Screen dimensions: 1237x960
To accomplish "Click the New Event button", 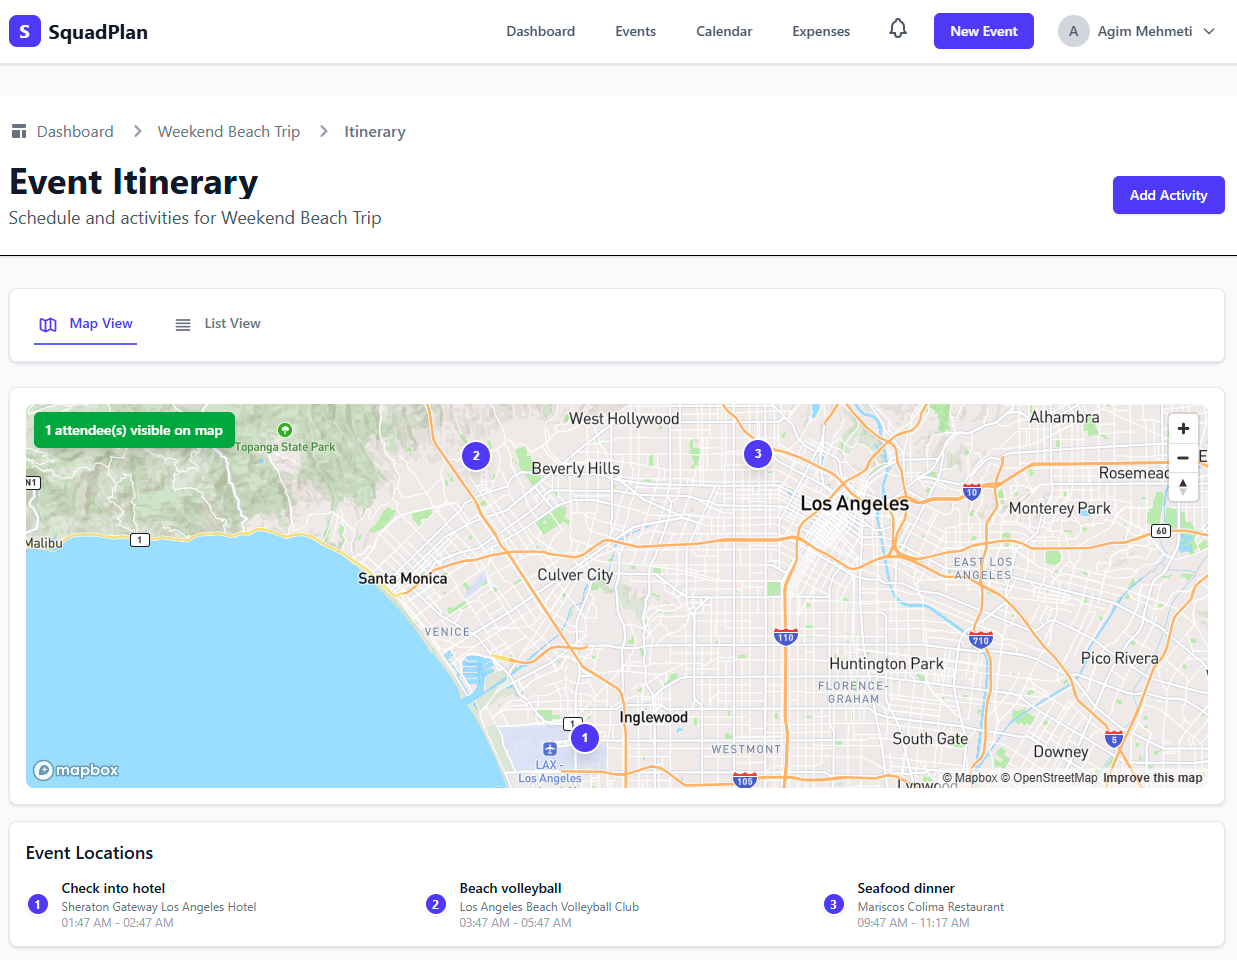I will coord(984,31).
